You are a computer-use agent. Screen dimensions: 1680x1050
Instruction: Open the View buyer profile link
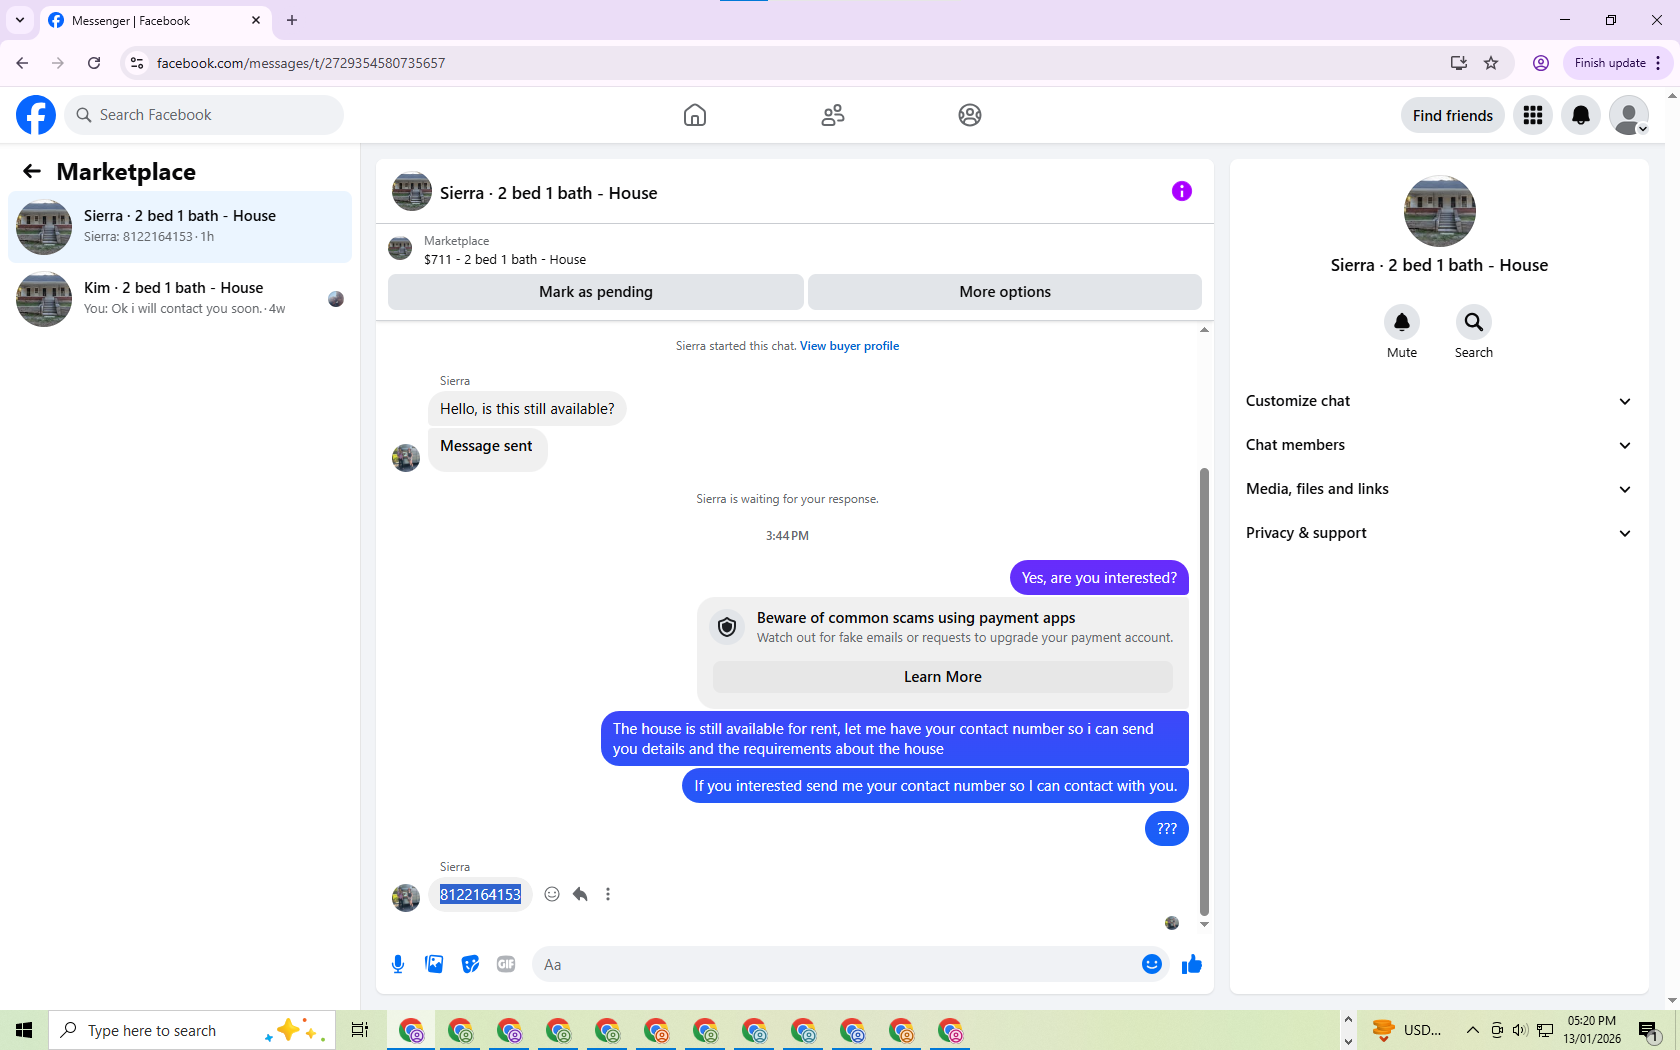click(x=849, y=346)
